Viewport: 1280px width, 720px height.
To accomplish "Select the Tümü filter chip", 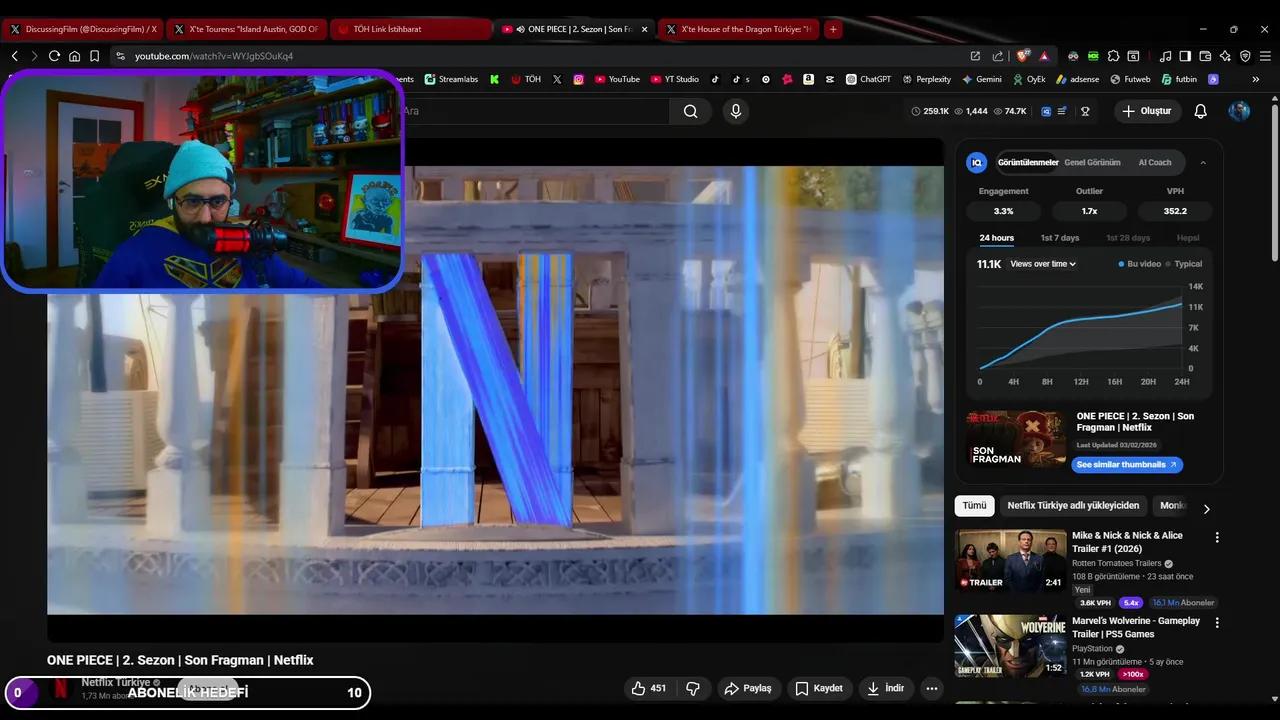I will pyautogui.click(x=974, y=506).
